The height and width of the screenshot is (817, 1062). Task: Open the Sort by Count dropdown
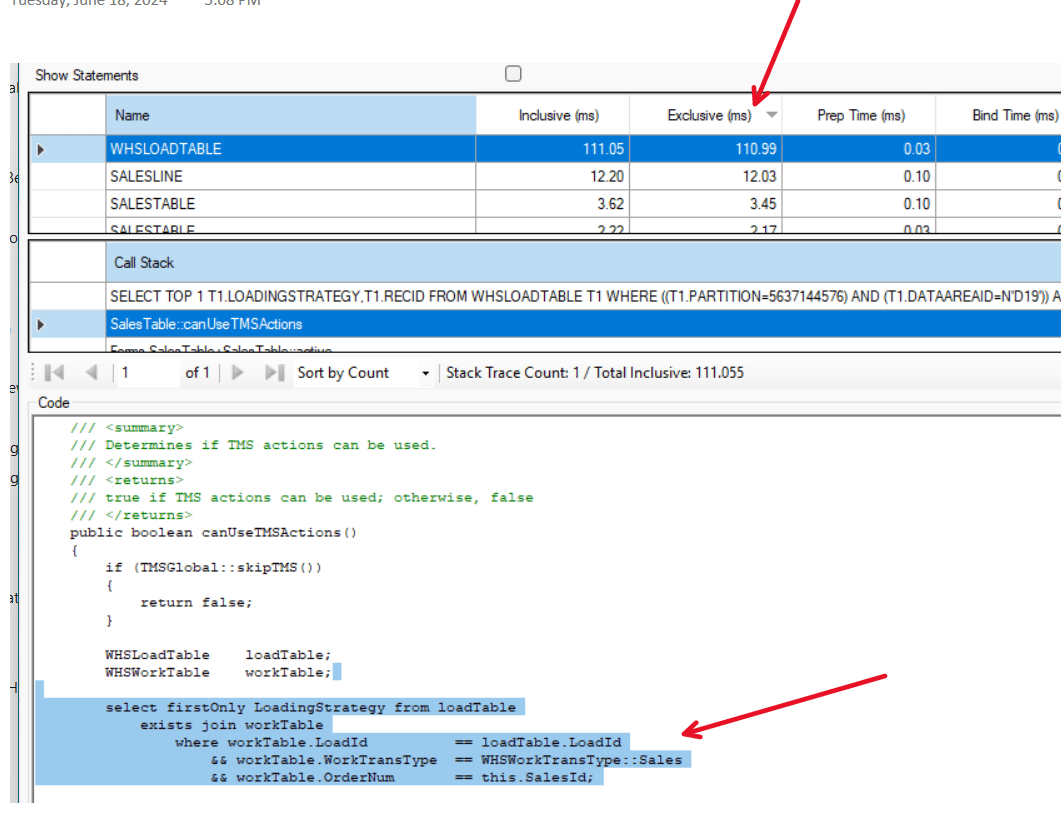click(x=425, y=373)
